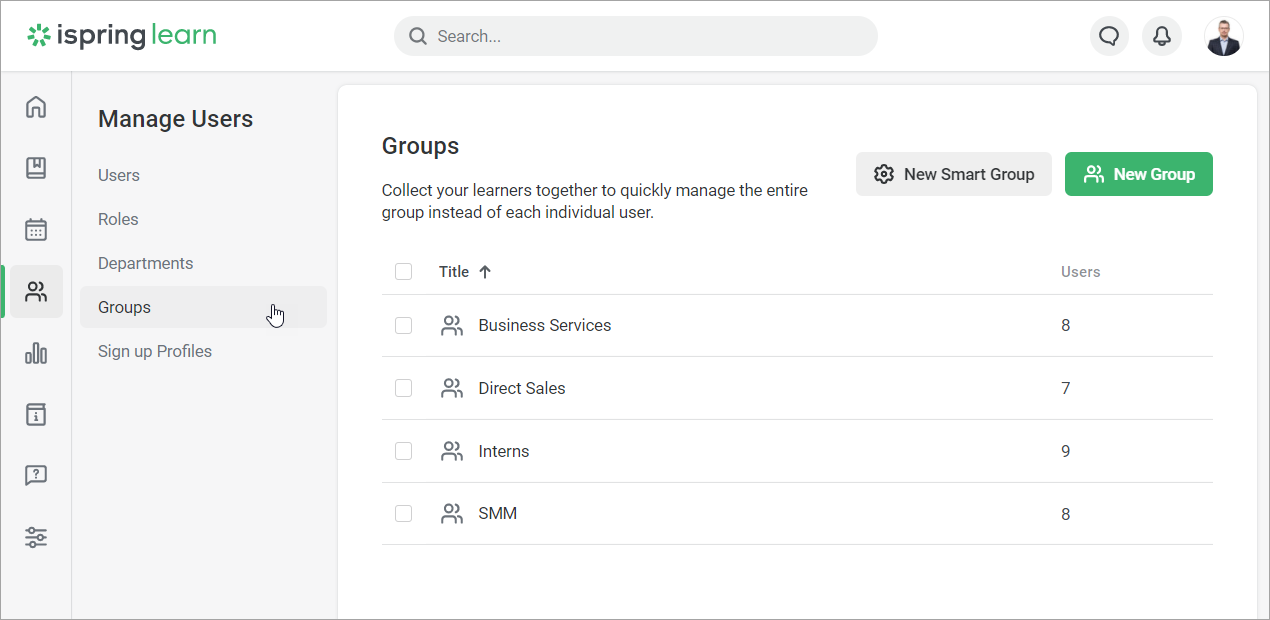Open Sign up Profiles
Screen dimensions: 1270x620
pos(155,351)
